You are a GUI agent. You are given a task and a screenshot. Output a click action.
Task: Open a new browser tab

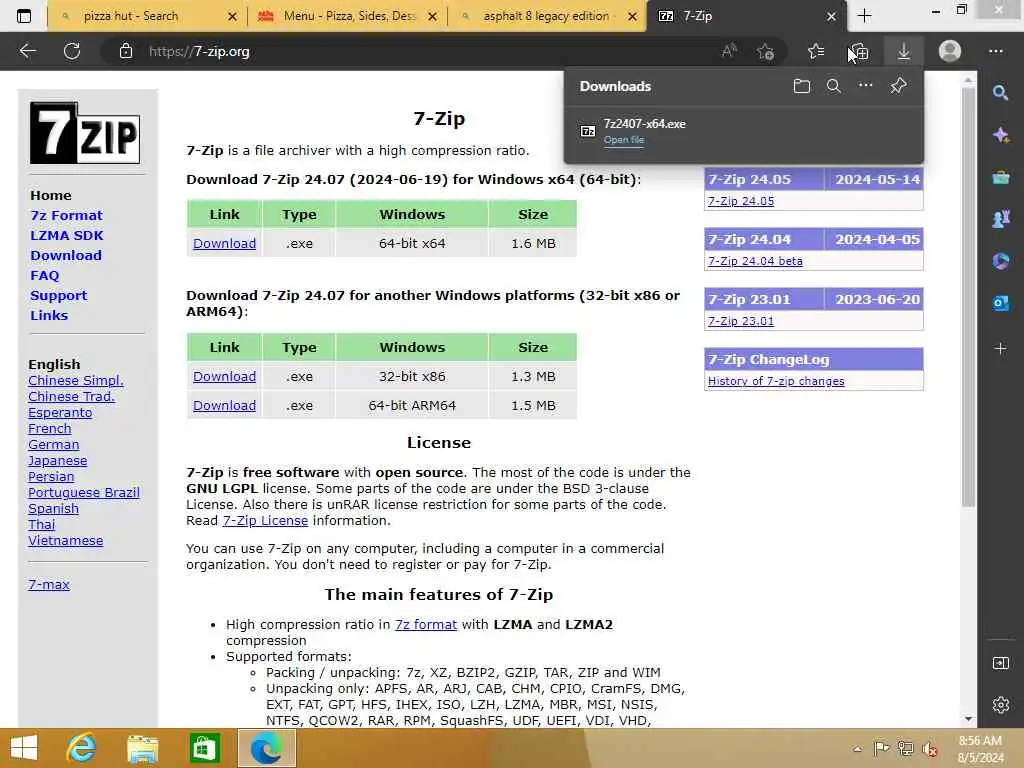click(865, 16)
